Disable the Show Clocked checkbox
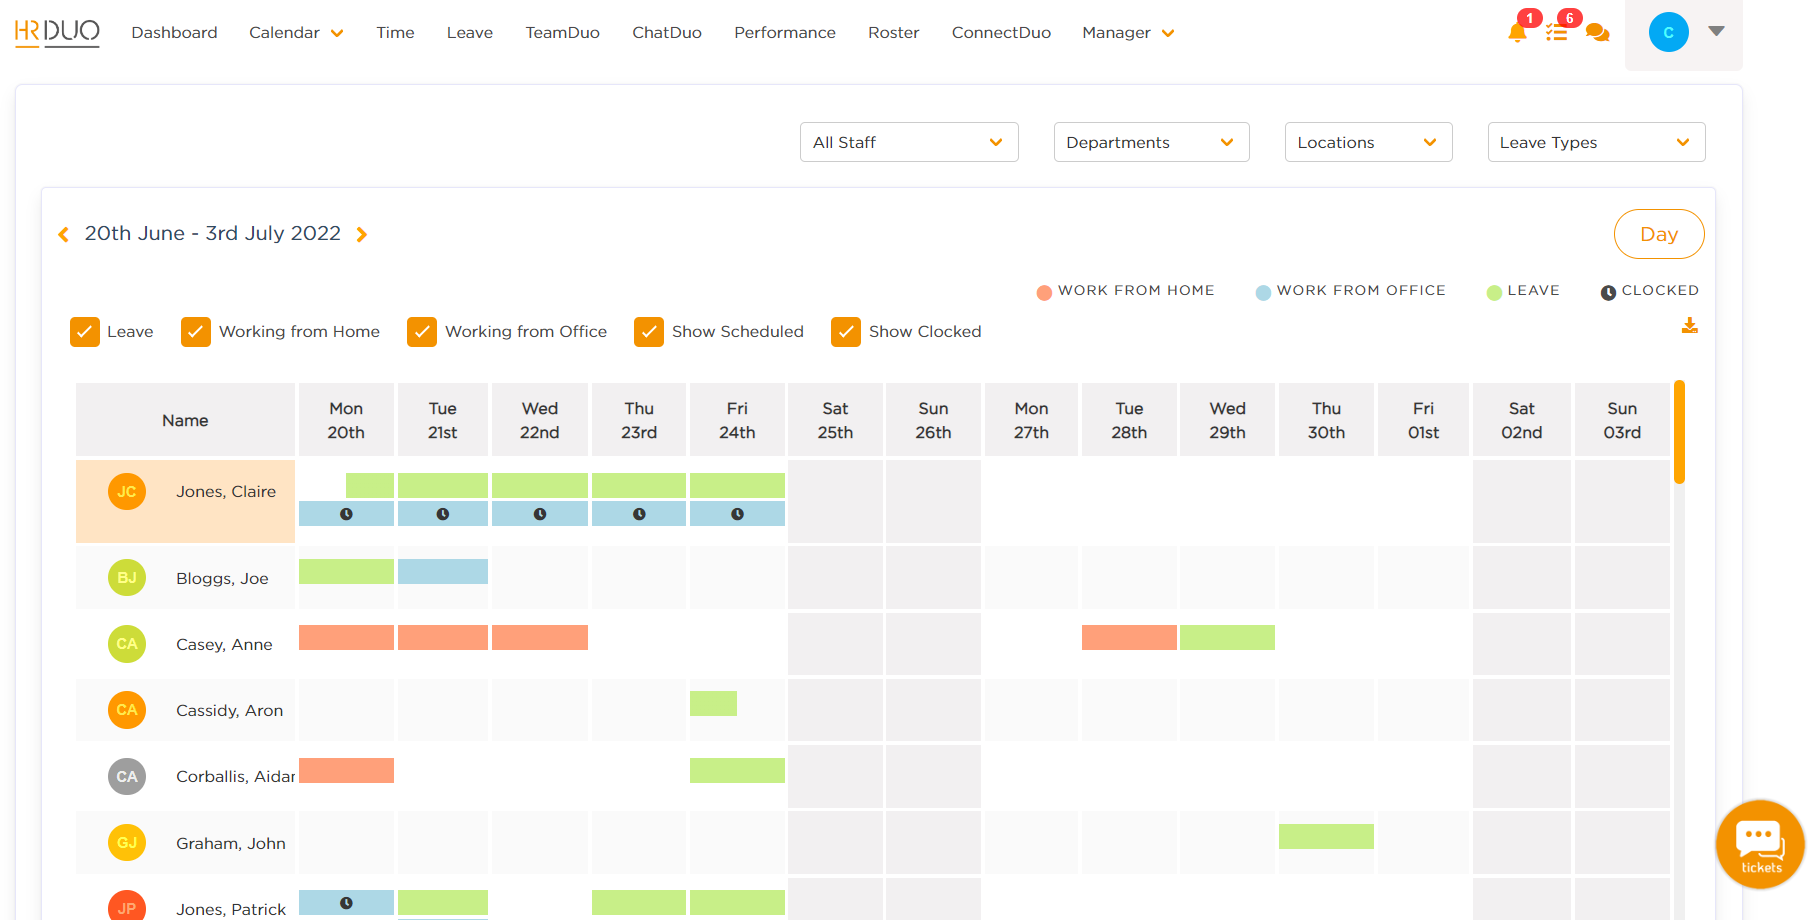Viewport: 1813px width, 920px height. coord(846,332)
